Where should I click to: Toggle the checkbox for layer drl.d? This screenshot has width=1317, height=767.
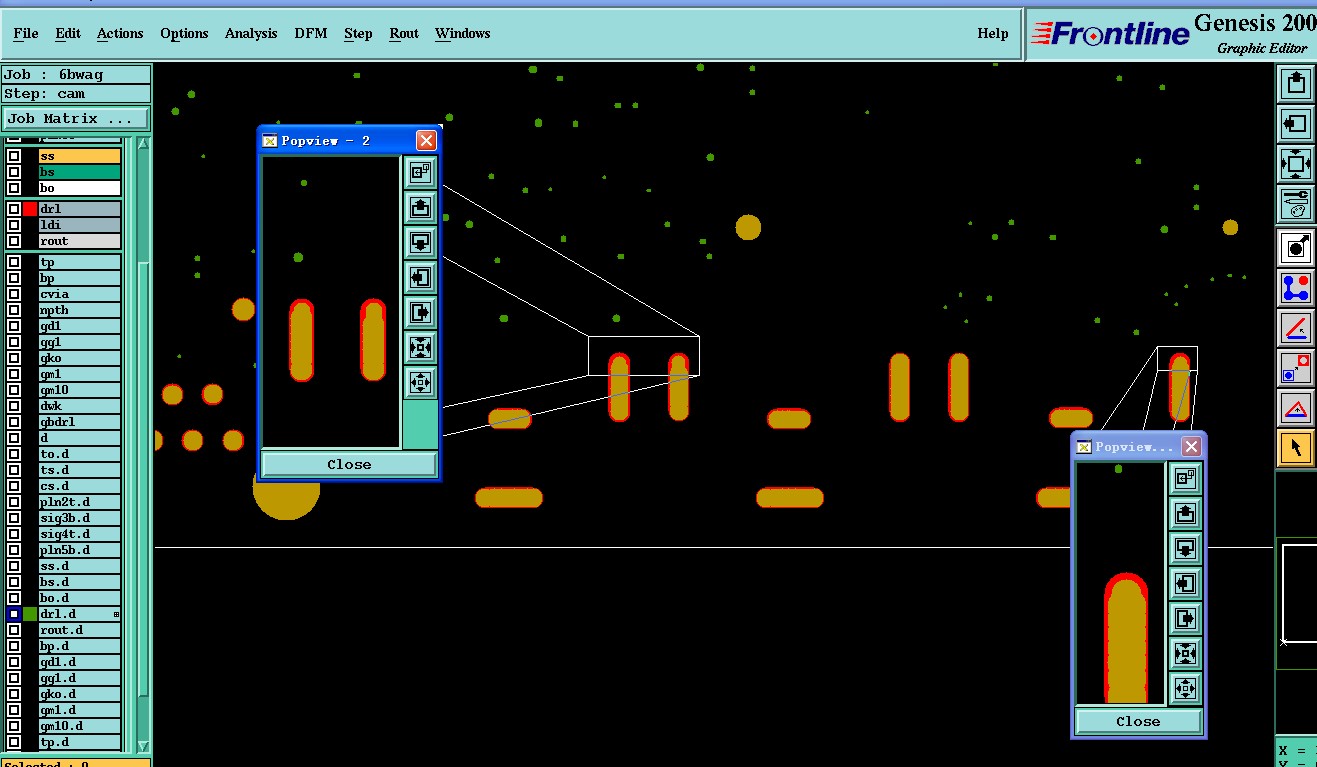(14, 614)
